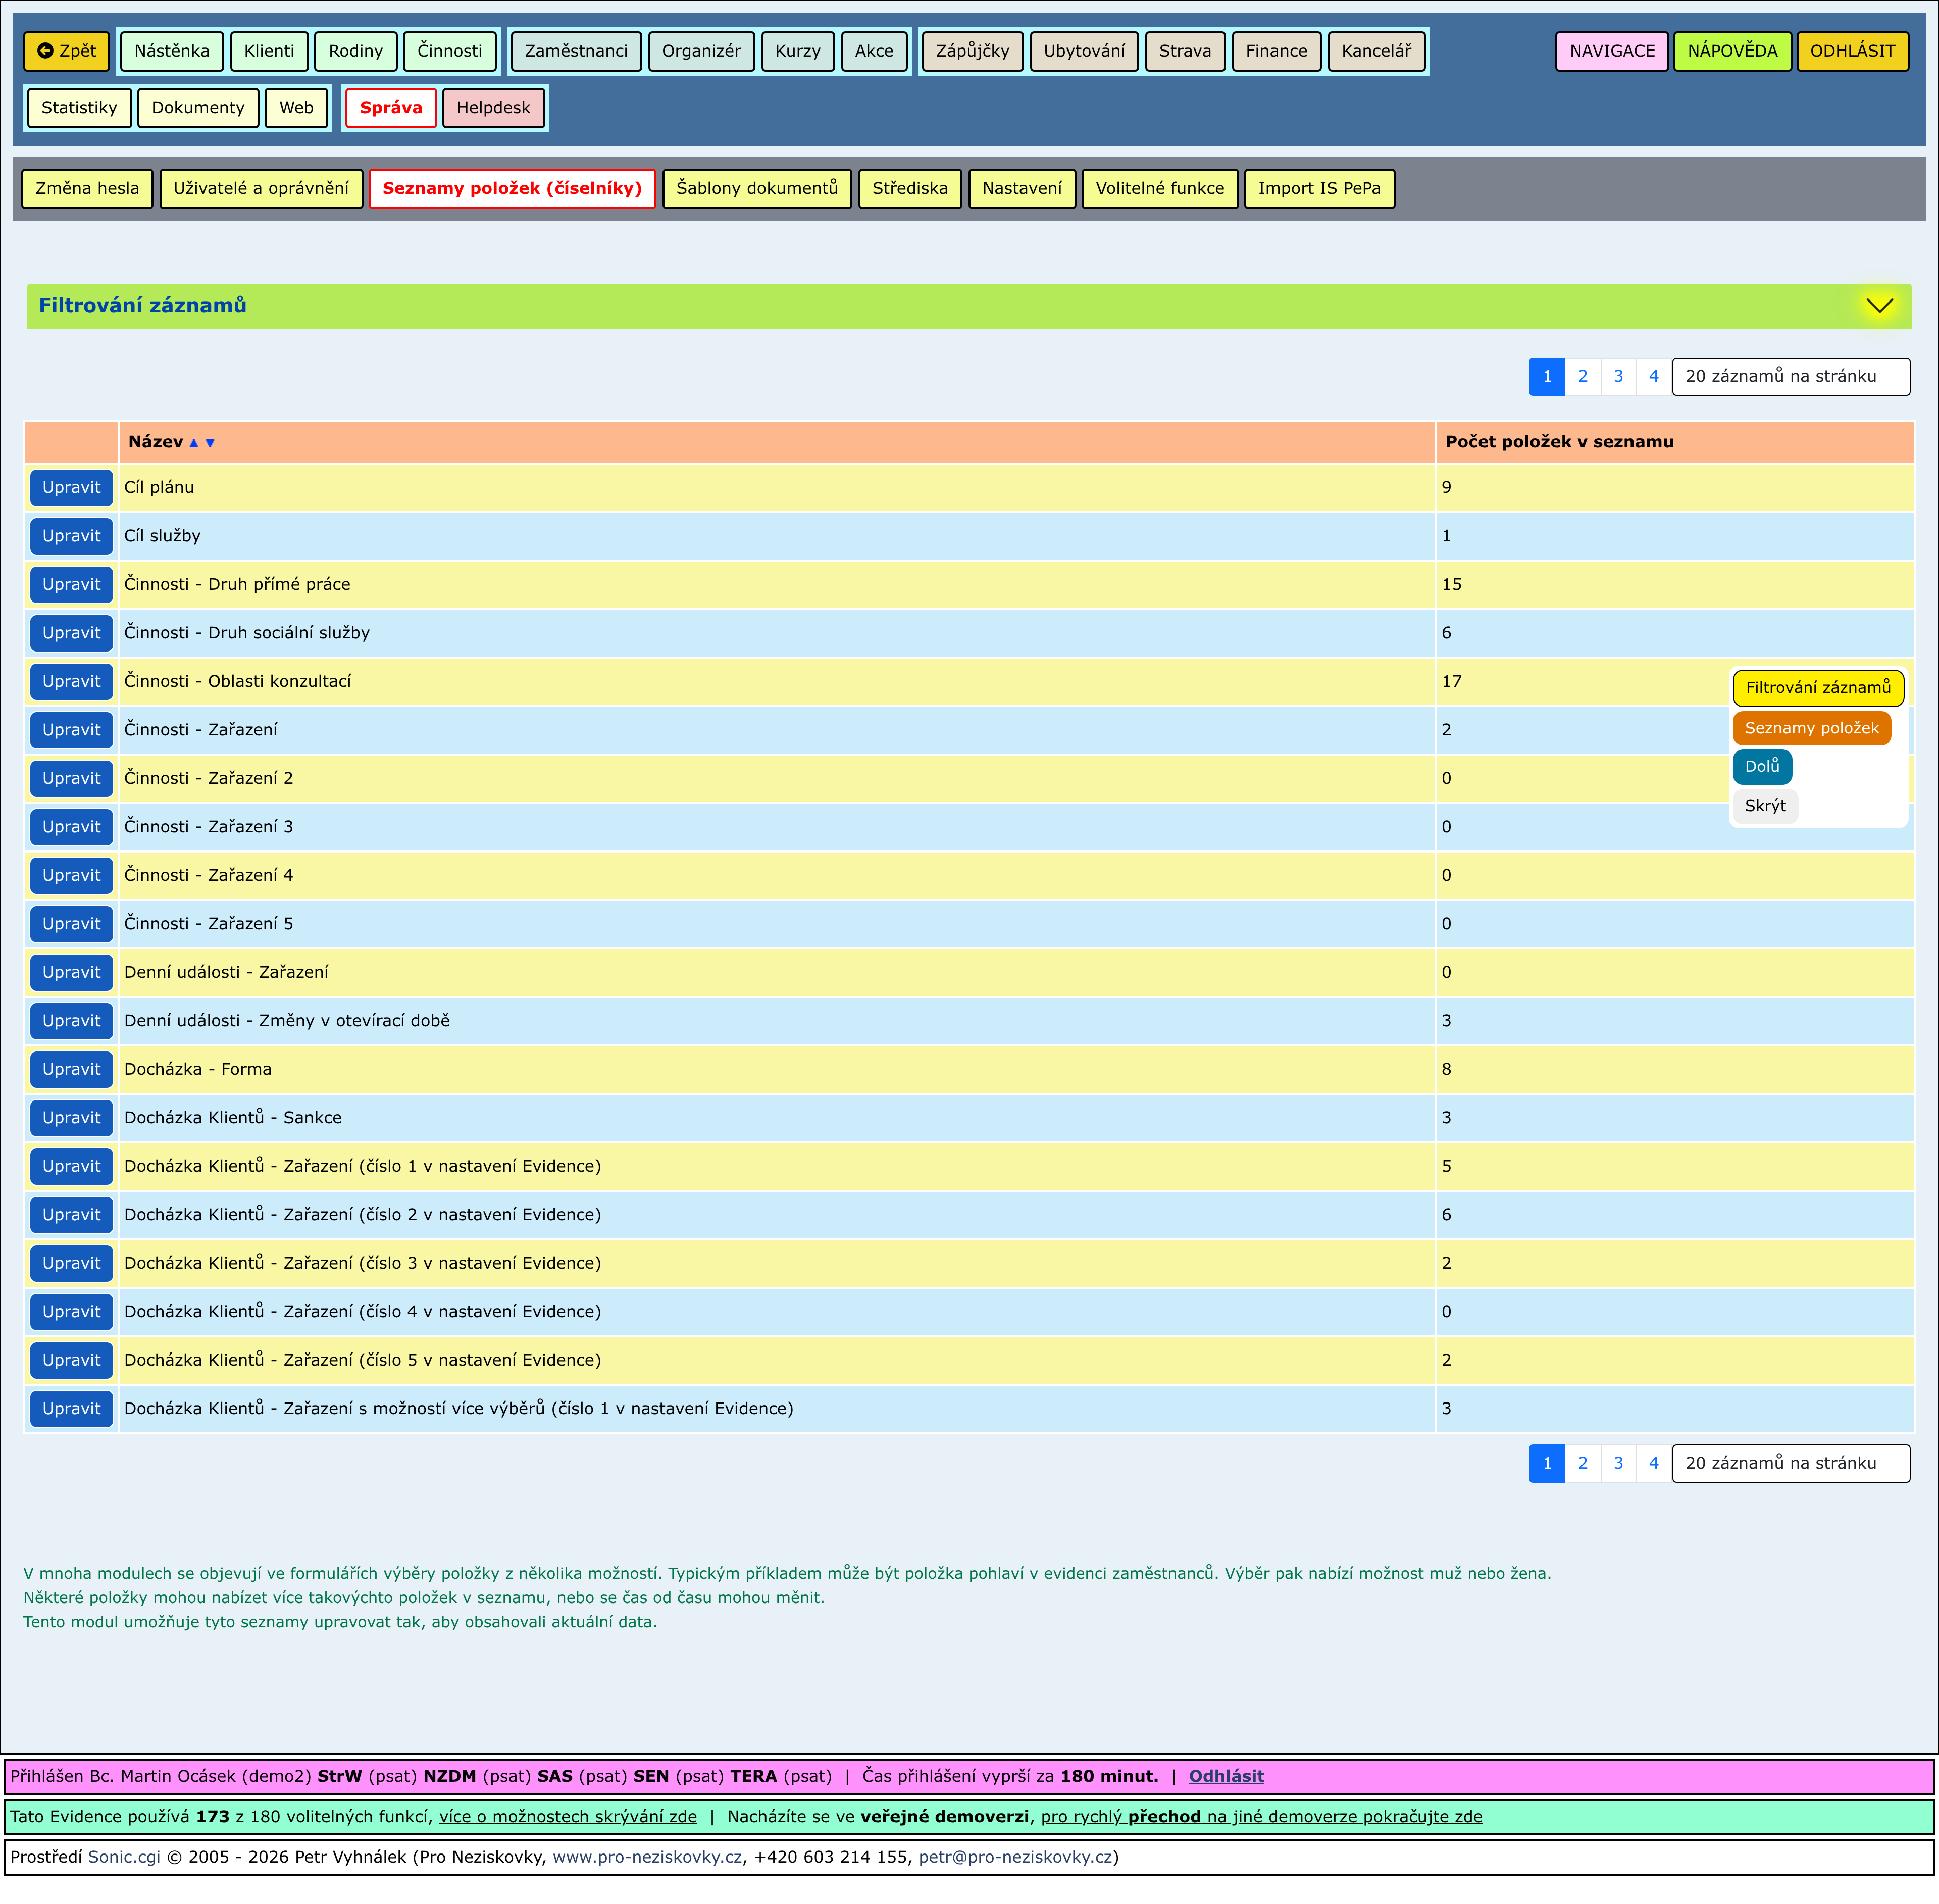Image resolution: width=1939 pixels, height=1904 pixels.
Task: Go to page 4 in bottom pagination
Action: click(x=1653, y=1463)
